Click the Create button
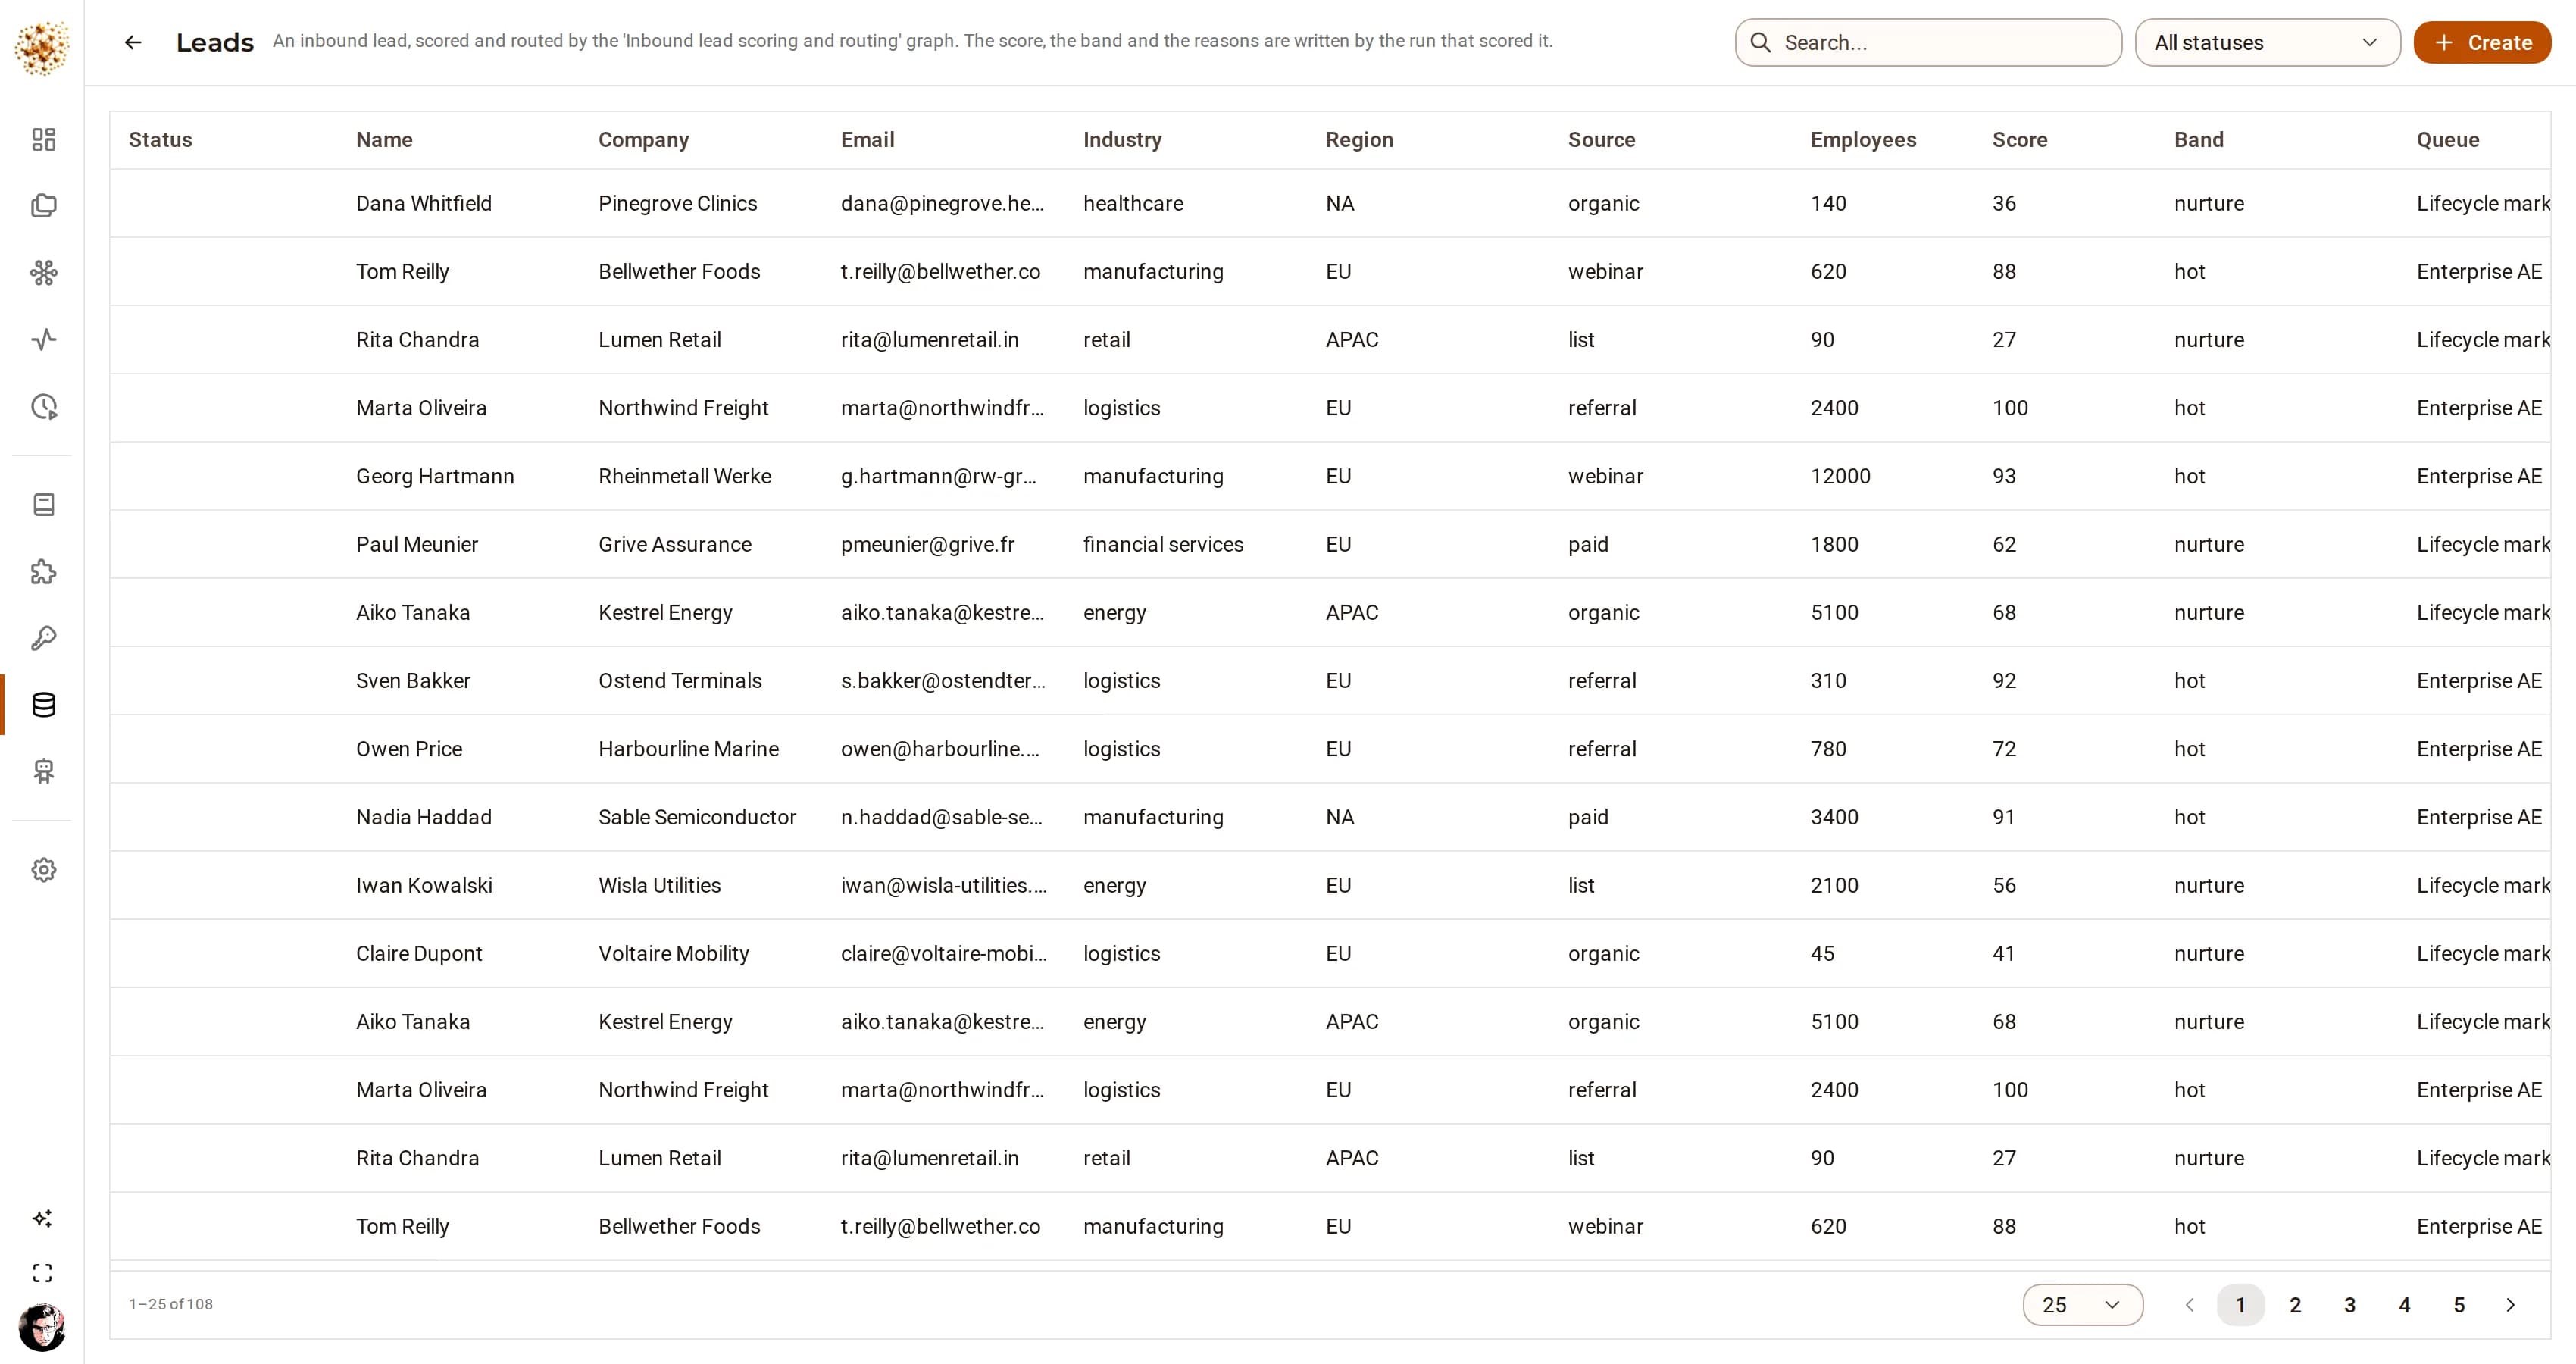This screenshot has height=1364, width=2576. pos(2482,43)
